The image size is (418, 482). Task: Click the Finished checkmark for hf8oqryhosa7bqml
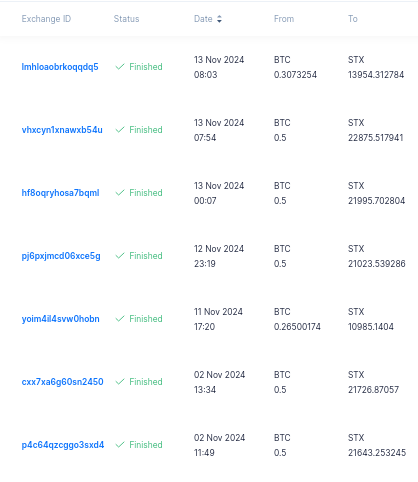(x=120, y=193)
